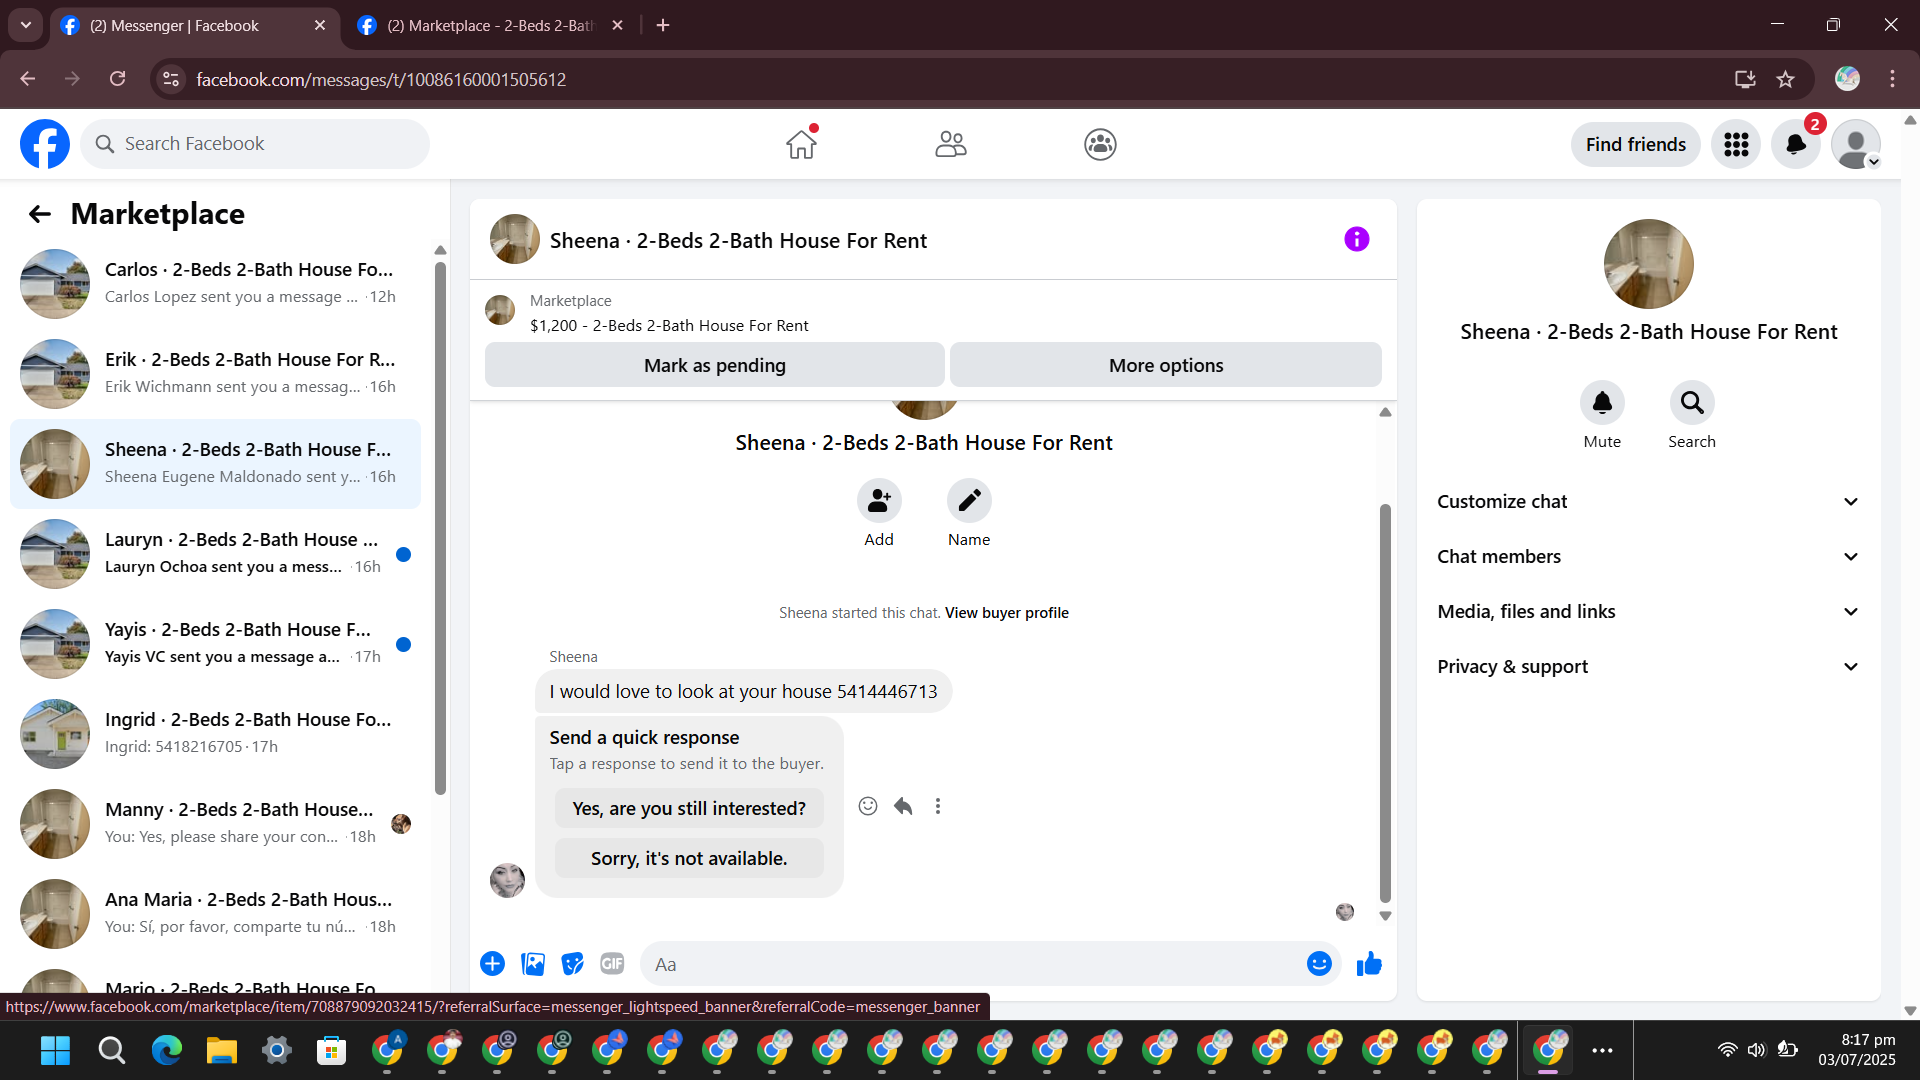Viewport: 1920px width, 1080px height.
Task: Open the account profile dropdown
Action: click(1856, 144)
